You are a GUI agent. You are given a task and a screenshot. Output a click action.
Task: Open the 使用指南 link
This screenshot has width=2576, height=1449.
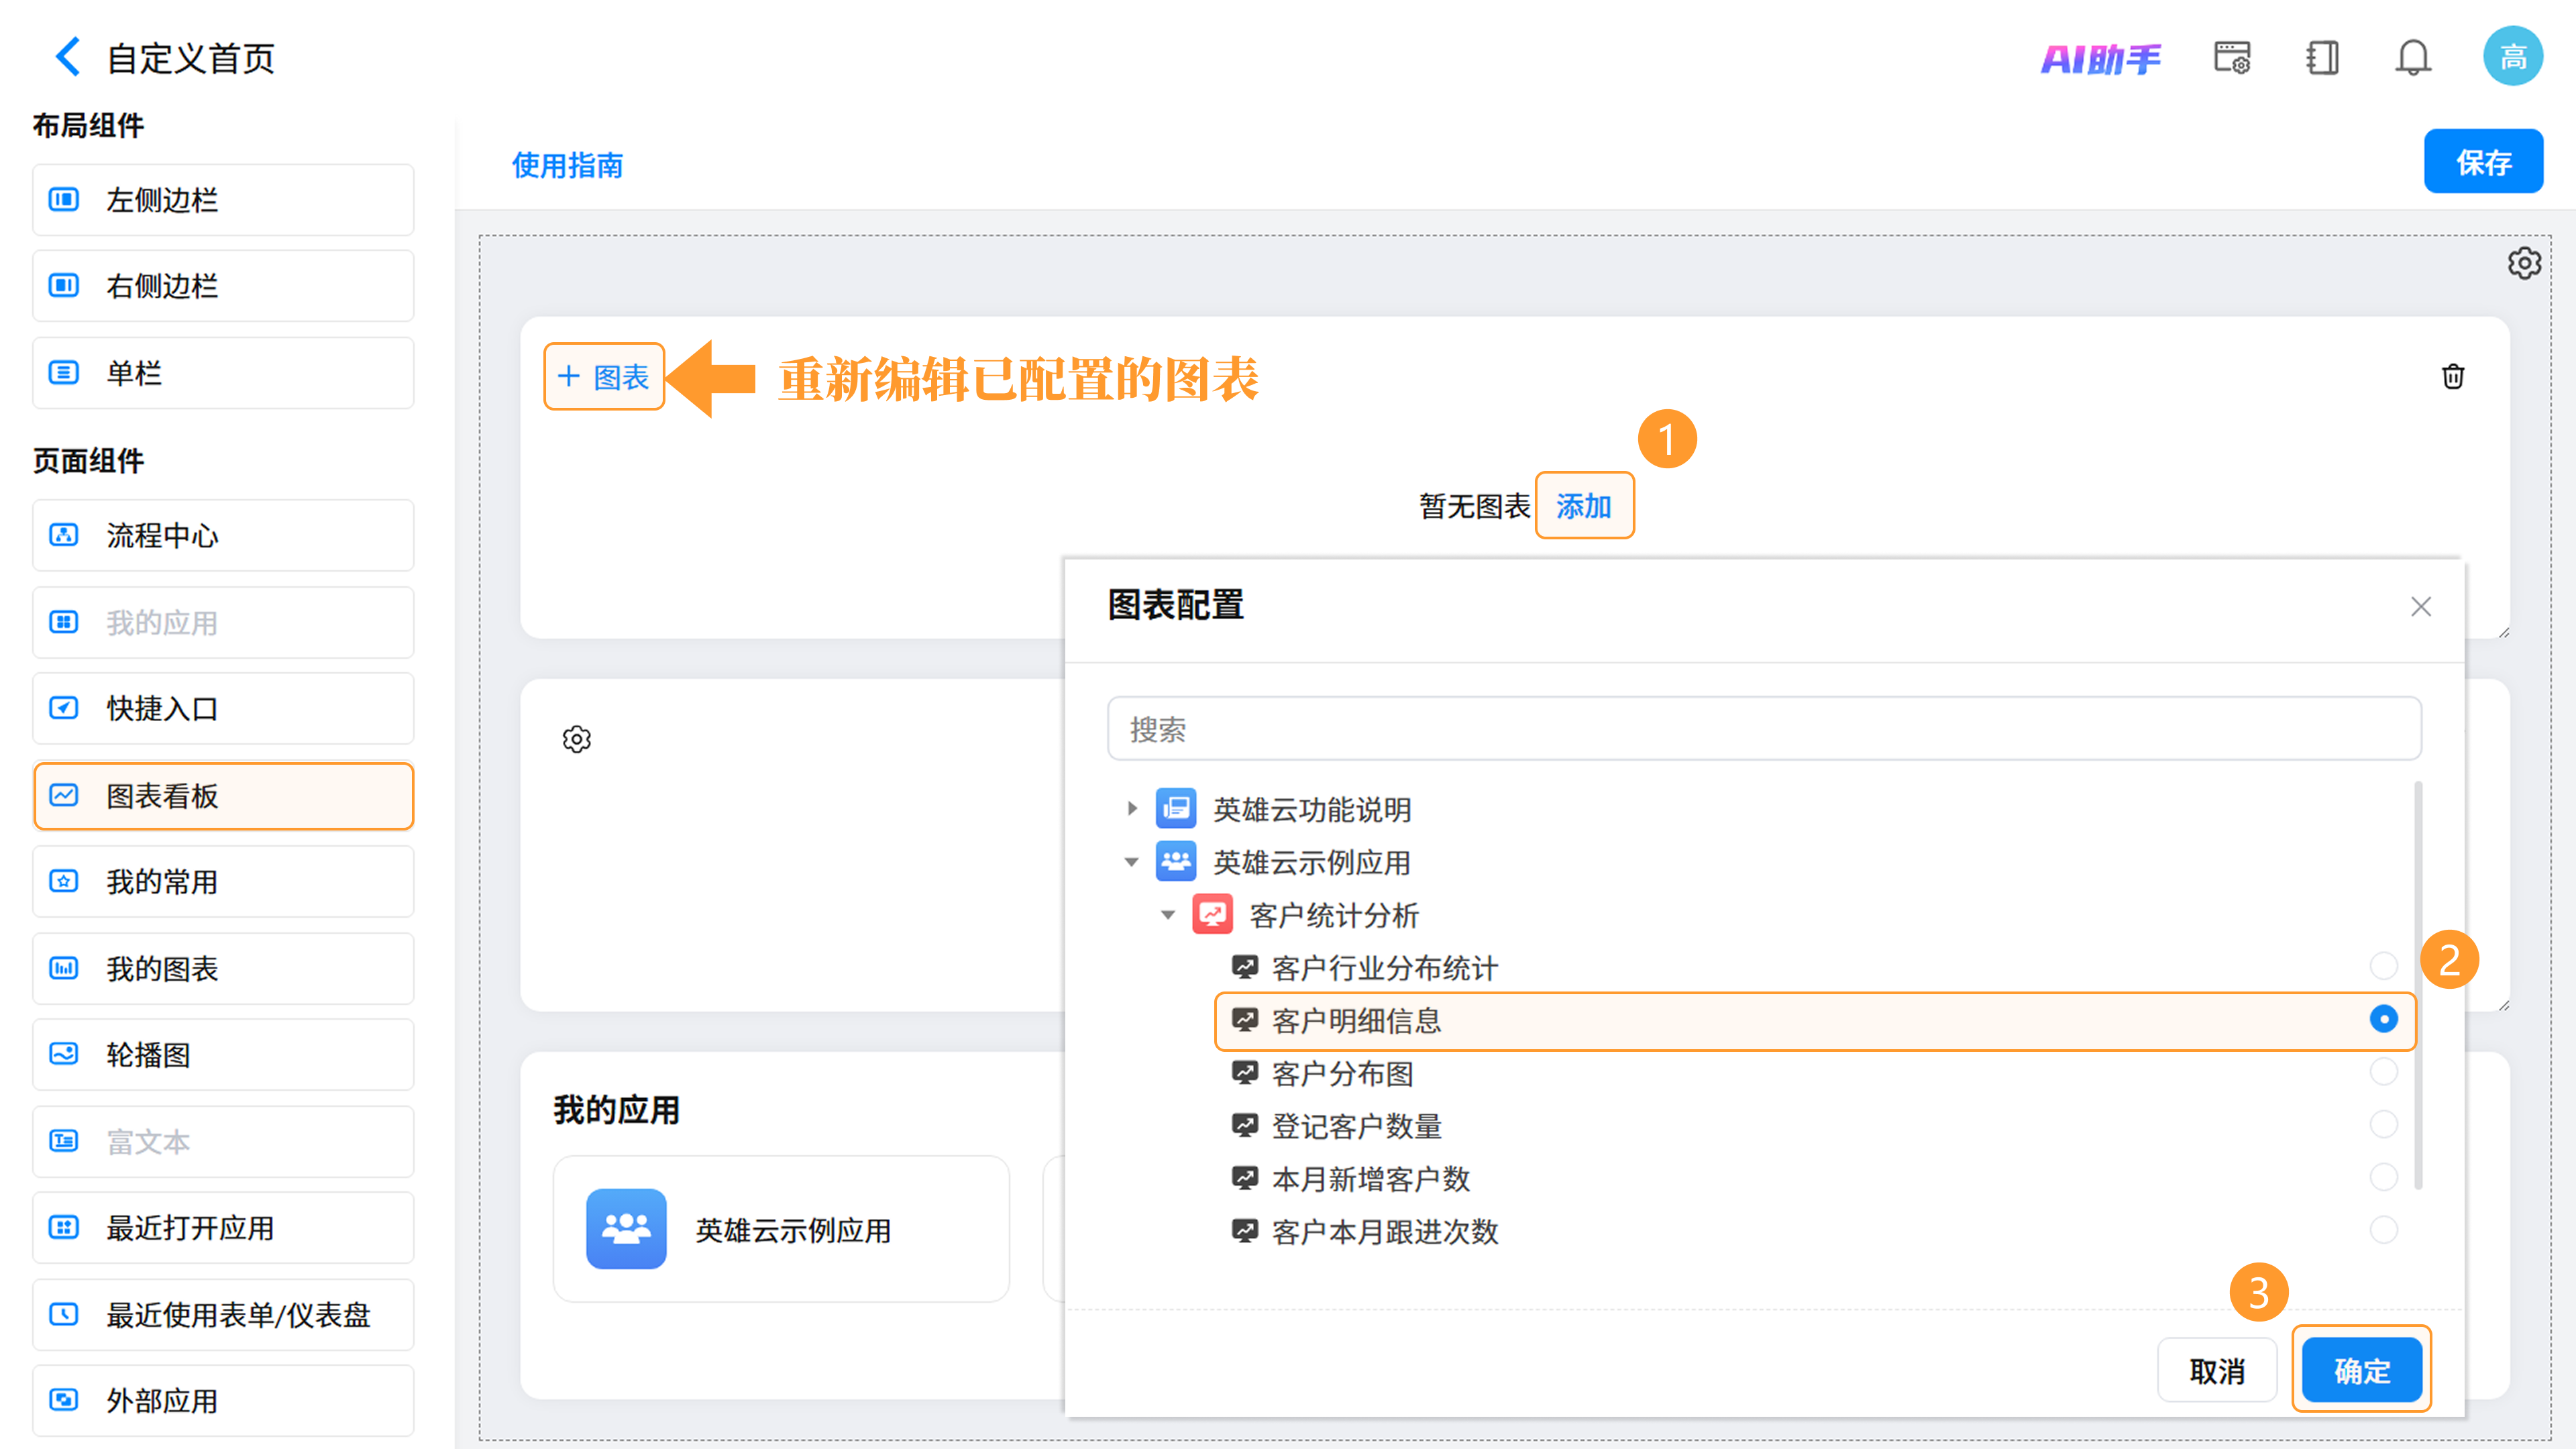[567, 165]
